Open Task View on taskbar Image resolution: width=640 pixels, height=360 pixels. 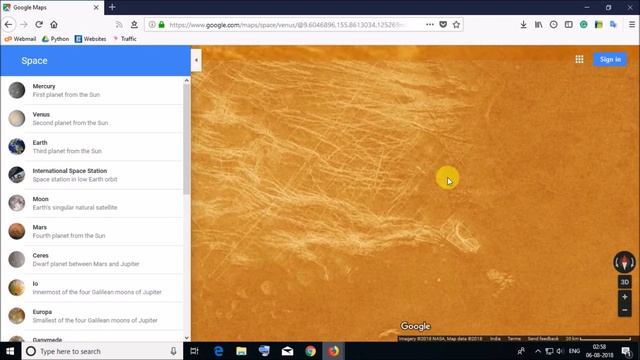point(195,351)
